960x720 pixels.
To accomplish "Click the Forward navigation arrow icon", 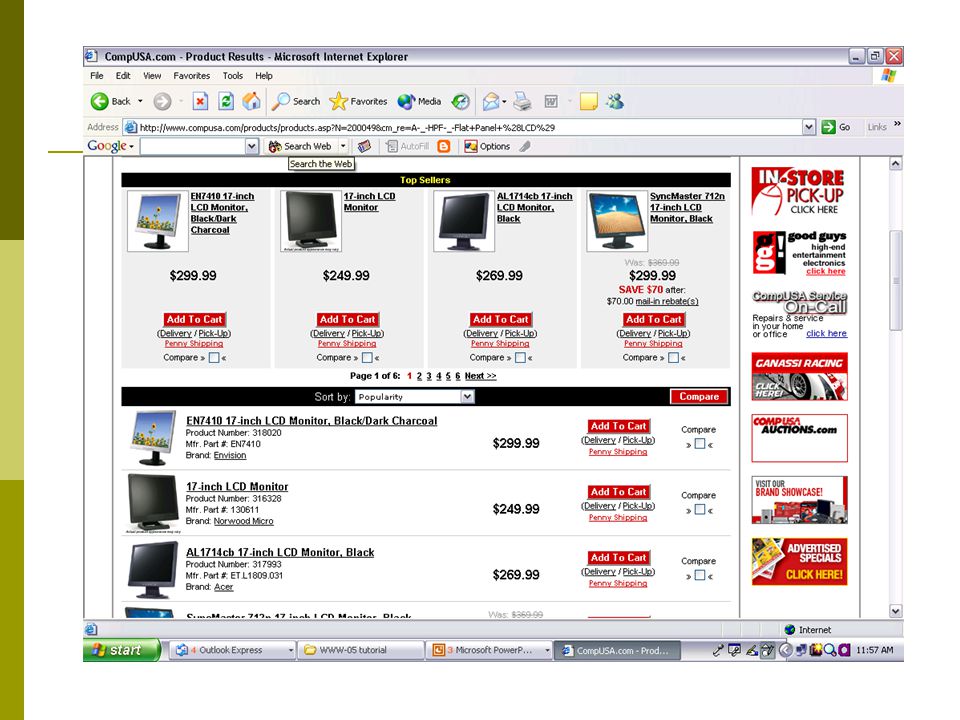I will click(162, 101).
